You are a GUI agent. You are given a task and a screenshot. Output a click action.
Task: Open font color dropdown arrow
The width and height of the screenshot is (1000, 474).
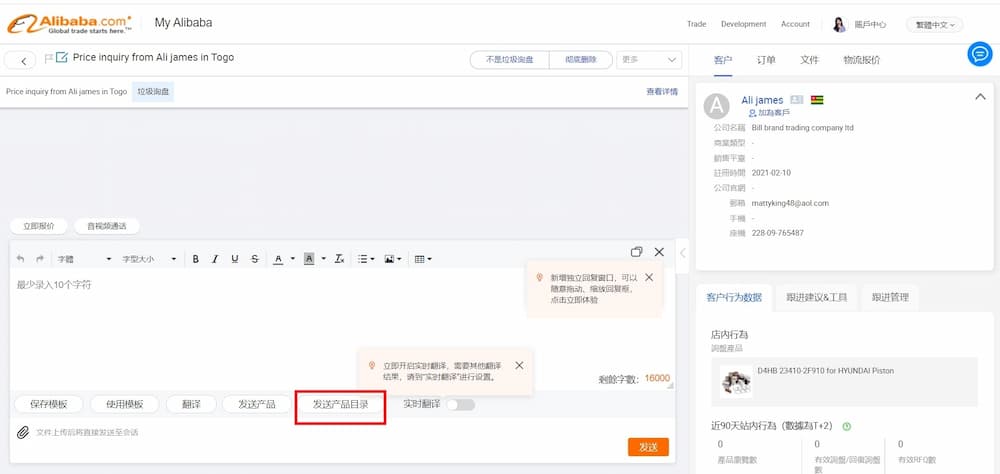click(293, 259)
